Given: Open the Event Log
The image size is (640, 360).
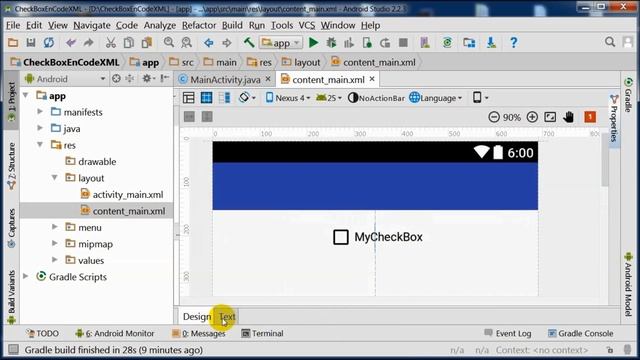Looking at the screenshot, I should click(507, 333).
